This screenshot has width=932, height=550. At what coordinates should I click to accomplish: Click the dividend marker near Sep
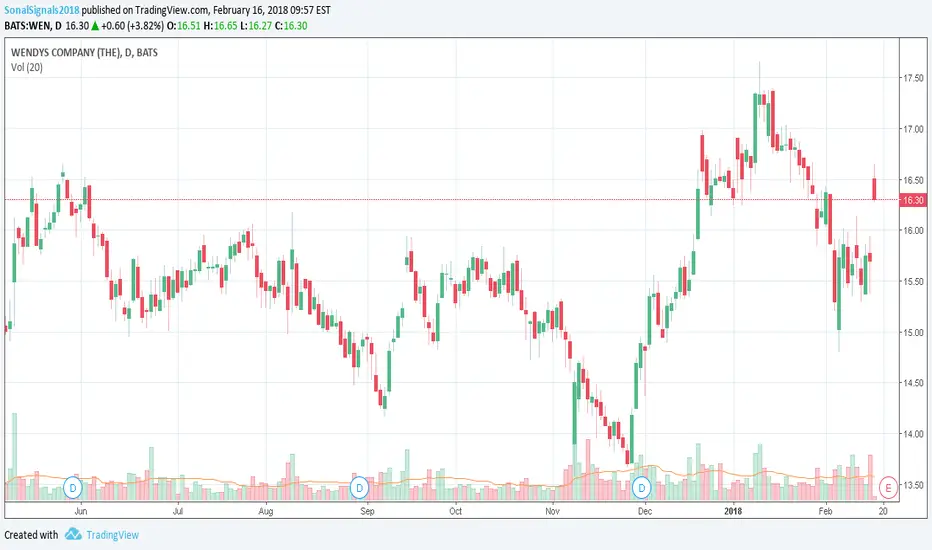pyautogui.click(x=359, y=488)
